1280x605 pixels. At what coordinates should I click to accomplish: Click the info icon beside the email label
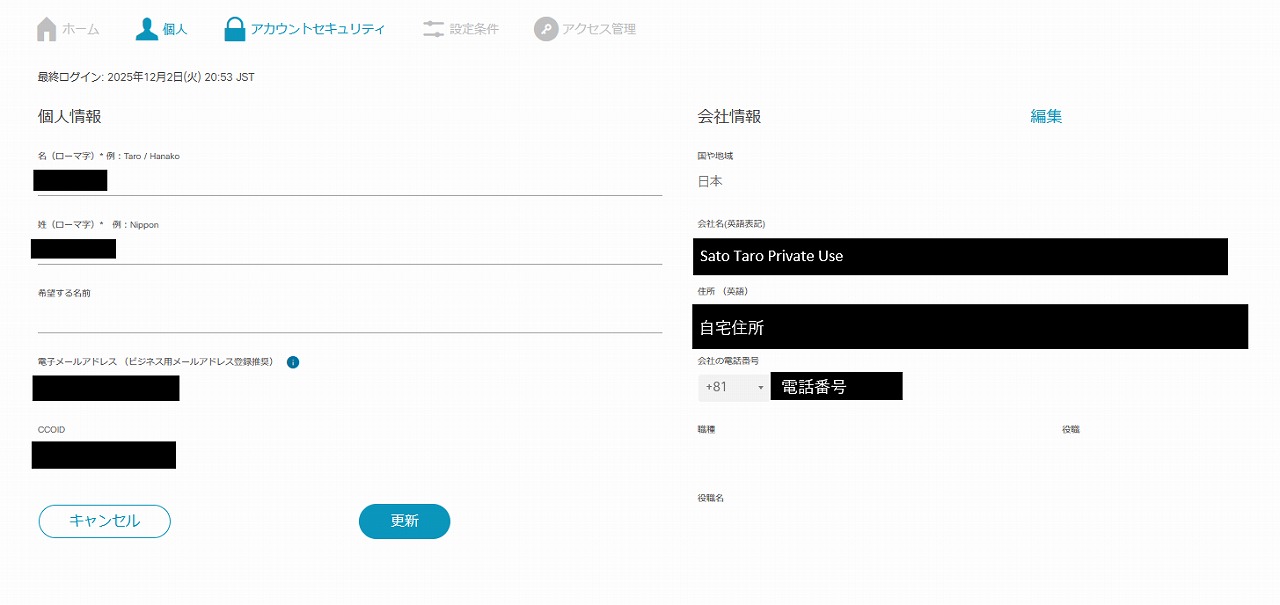pyautogui.click(x=293, y=362)
